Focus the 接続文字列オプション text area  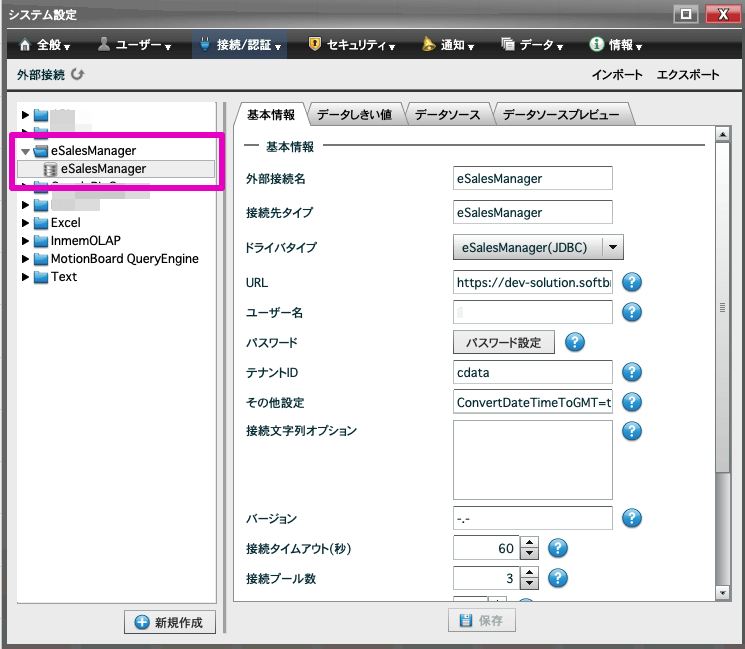click(533, 460)
